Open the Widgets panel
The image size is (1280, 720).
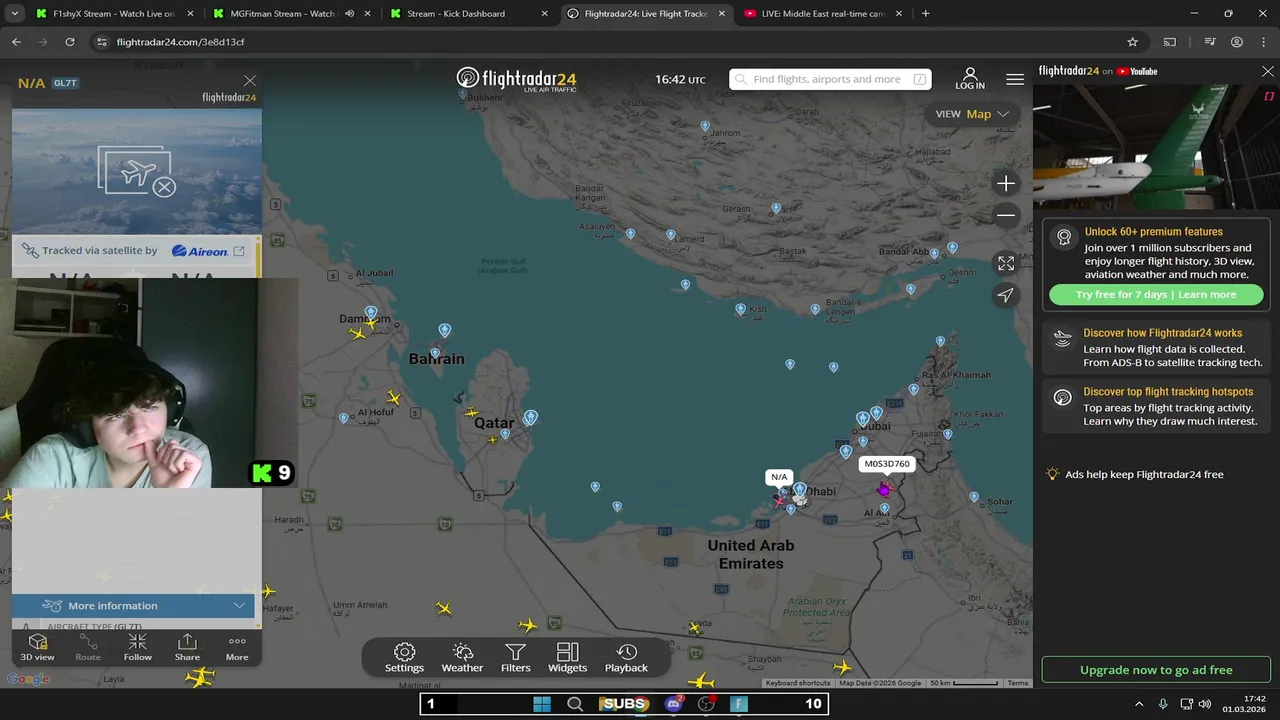point(567,658)
